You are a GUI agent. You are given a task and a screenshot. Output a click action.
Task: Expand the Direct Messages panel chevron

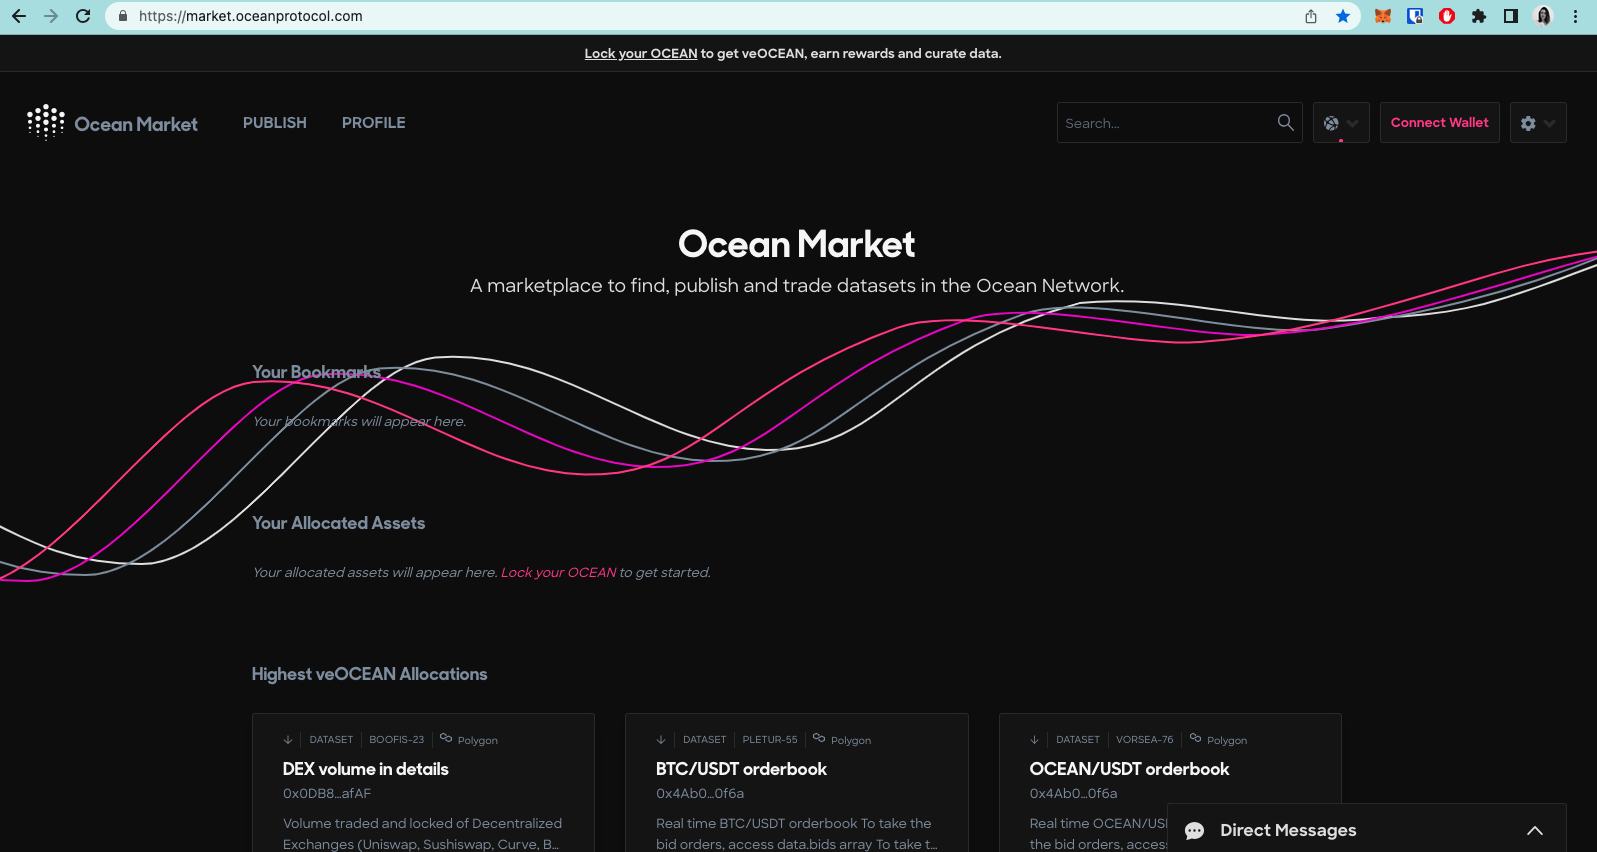1535,831
